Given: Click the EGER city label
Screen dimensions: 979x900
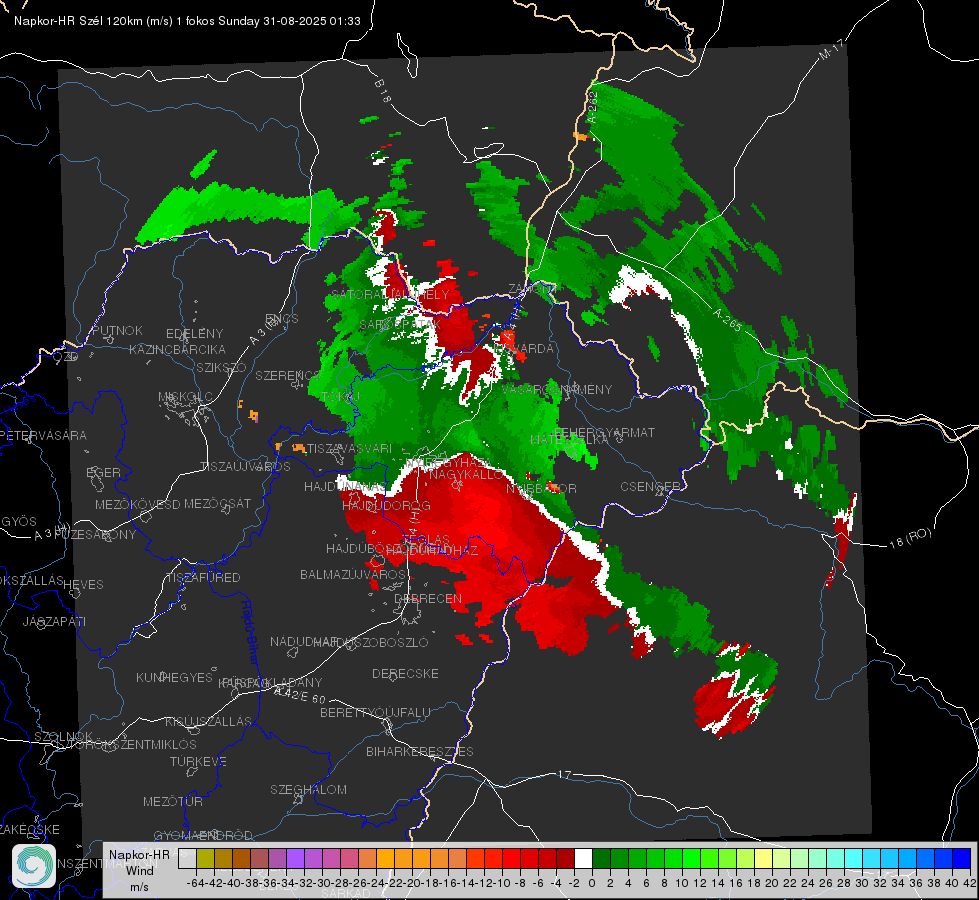Looking at the screenshot, I should [x=104, y=472].
